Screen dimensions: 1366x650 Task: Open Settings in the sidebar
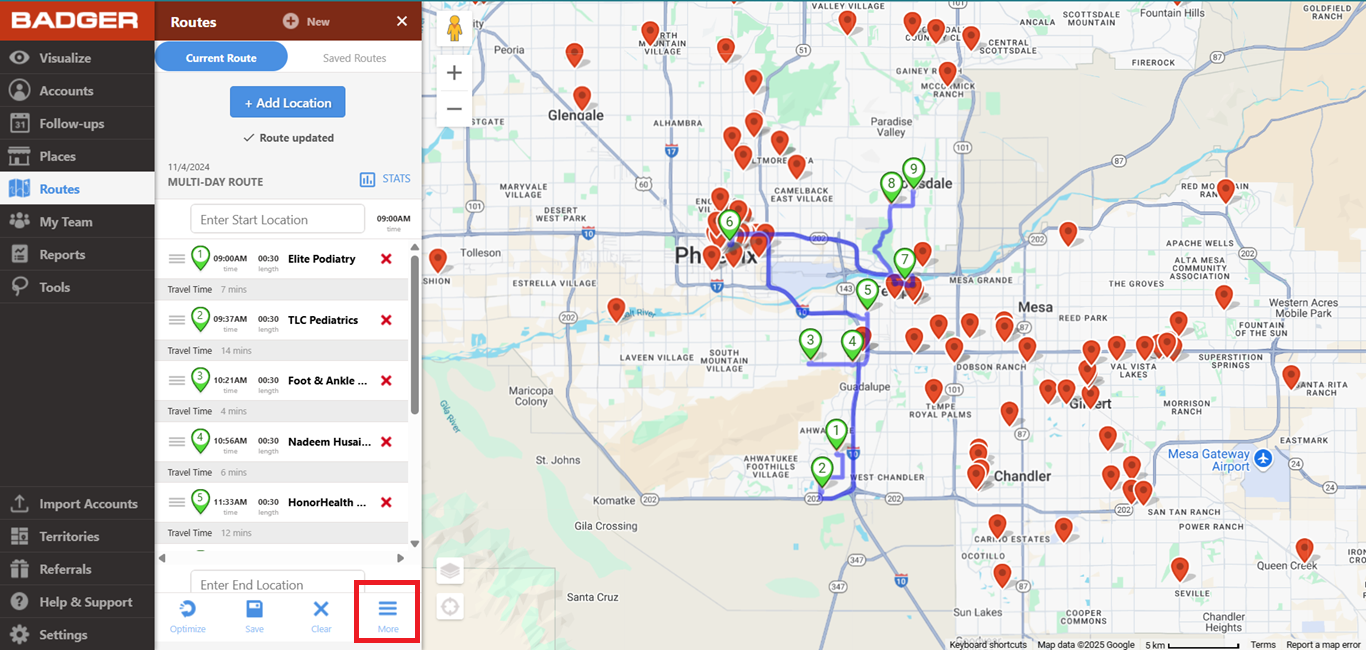(x=77, y=635)
